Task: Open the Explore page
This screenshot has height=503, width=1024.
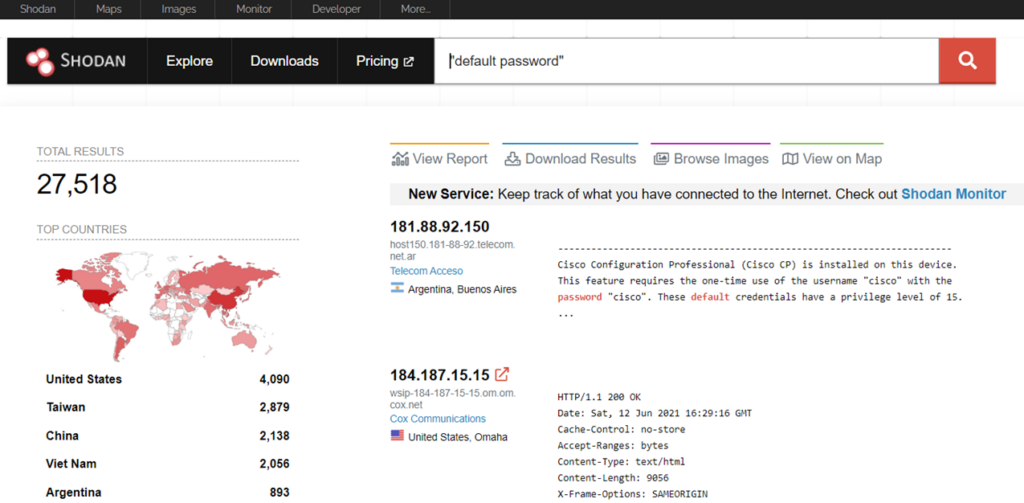Action: [x=189, y=61]
